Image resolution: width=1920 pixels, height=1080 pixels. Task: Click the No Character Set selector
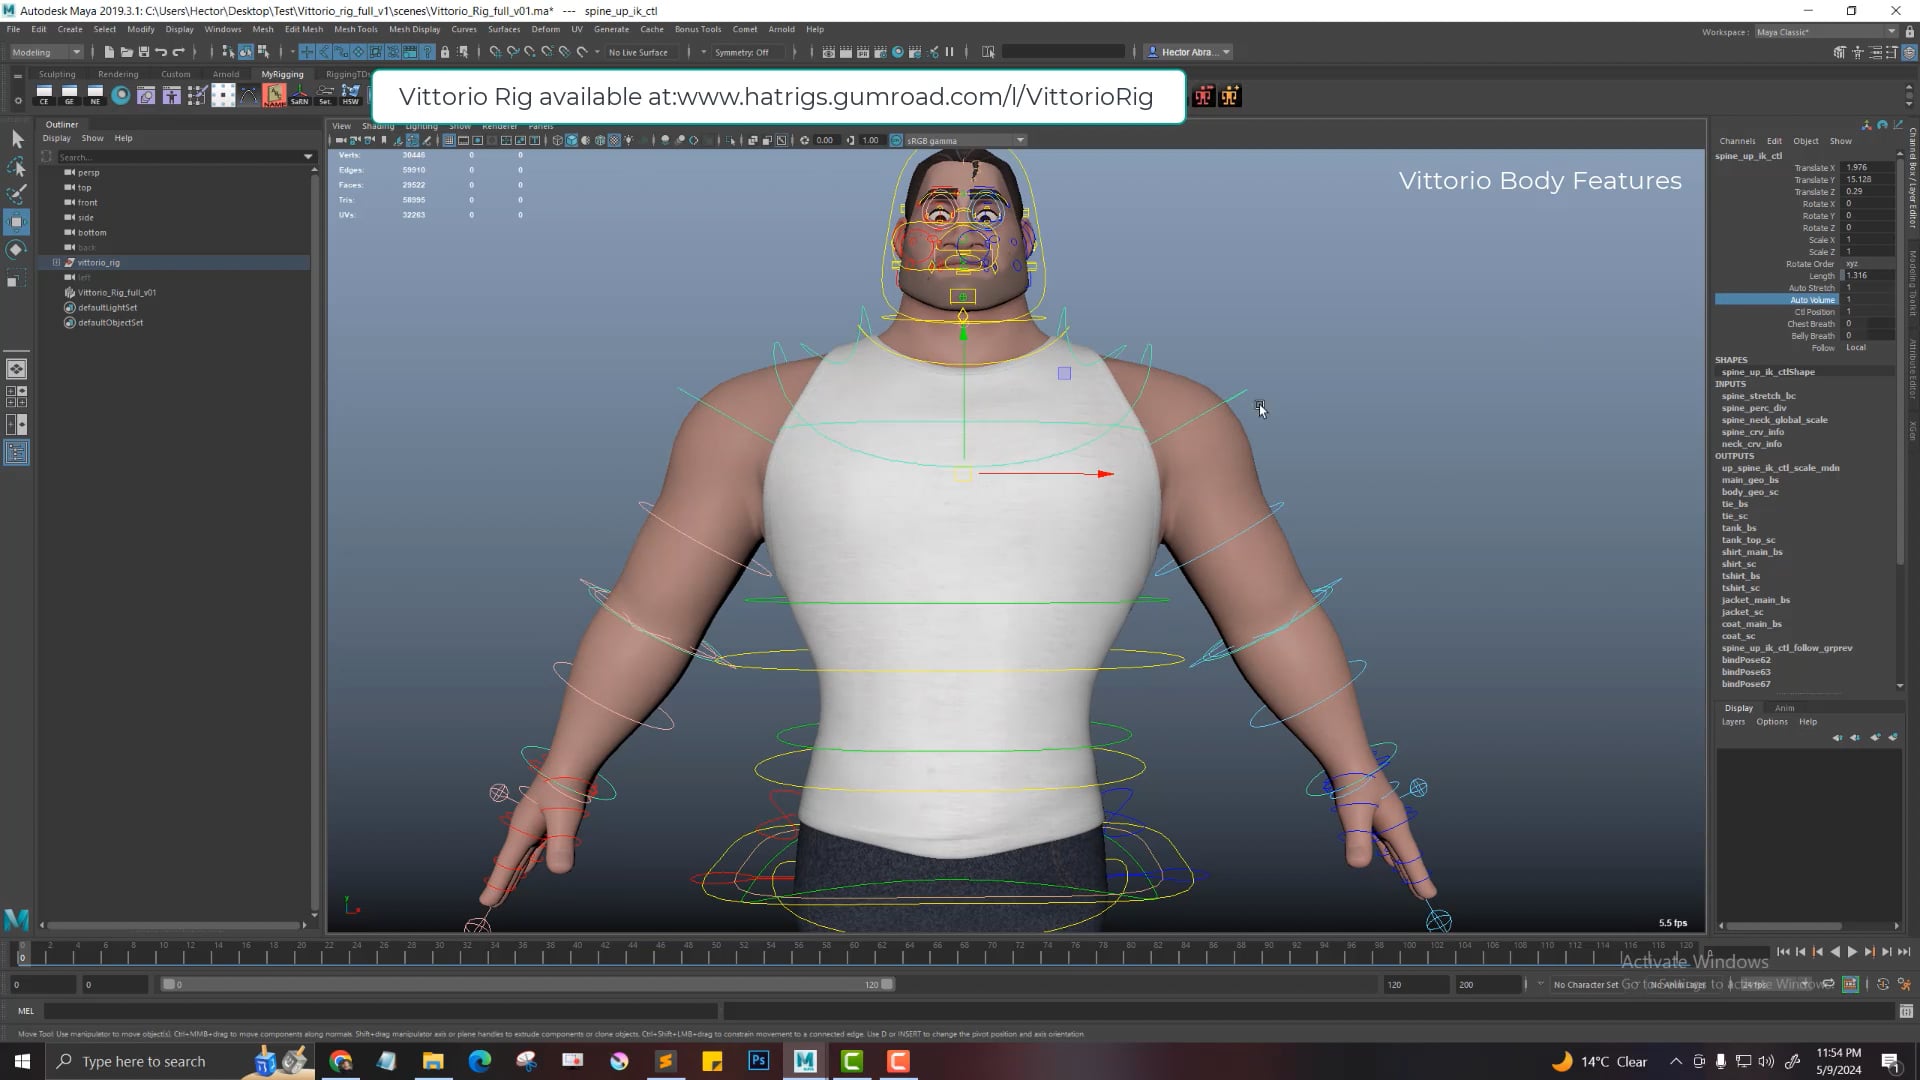tap(1588, 984)
